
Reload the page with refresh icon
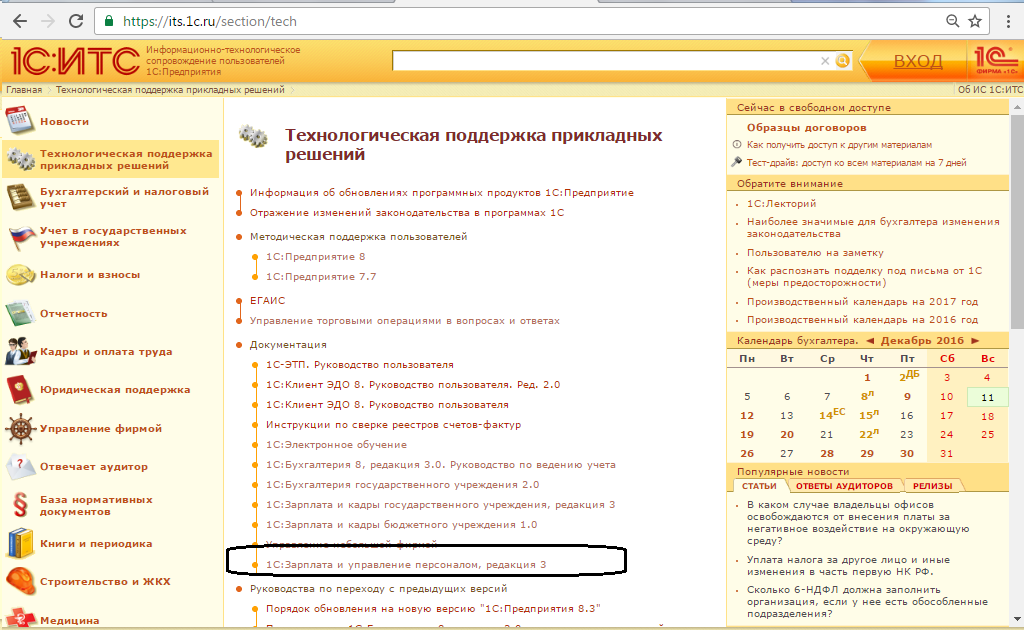(x=76, y=22)
